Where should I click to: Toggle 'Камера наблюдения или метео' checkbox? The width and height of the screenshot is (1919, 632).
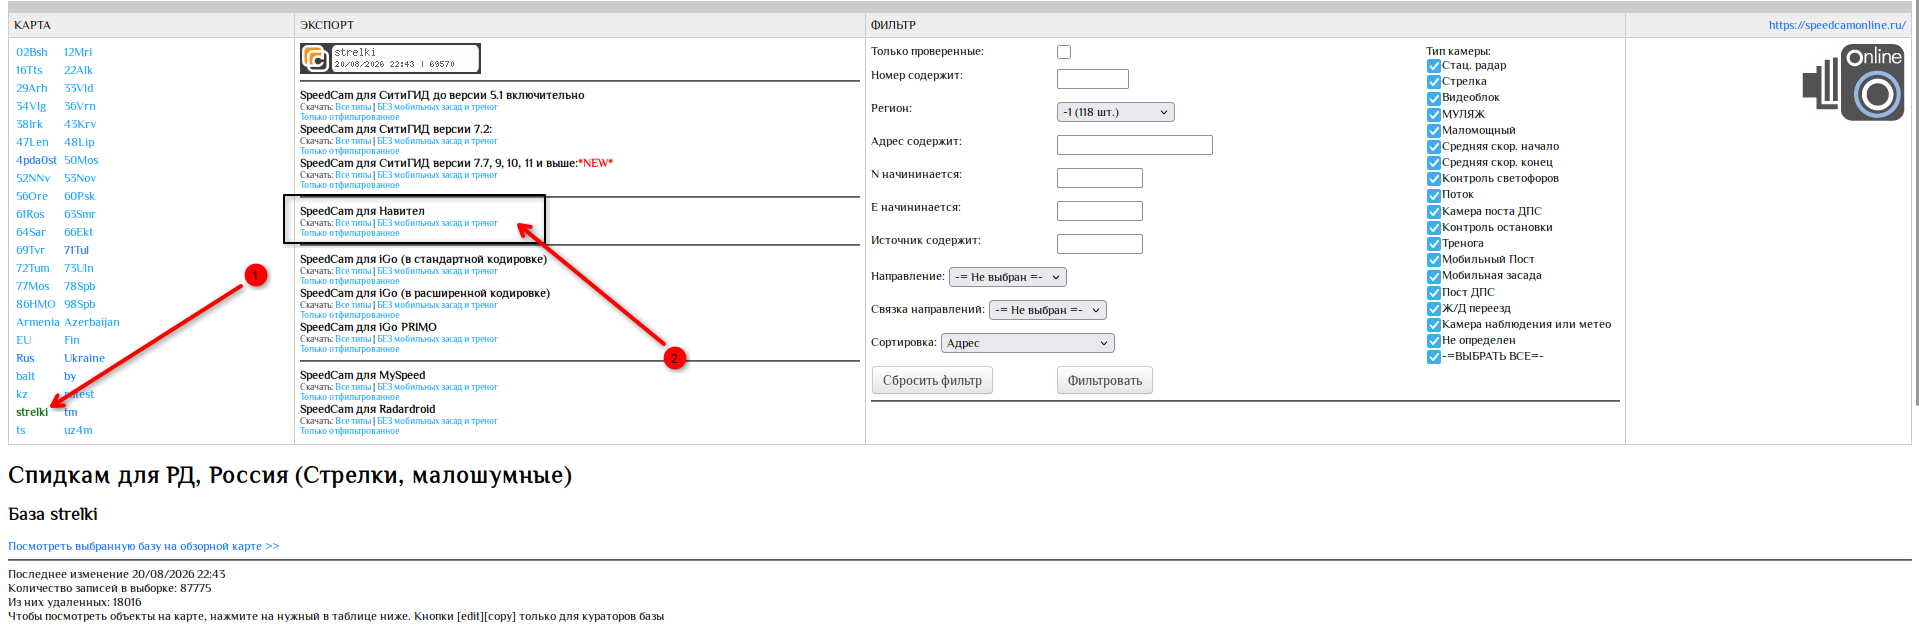(1434, 325)
